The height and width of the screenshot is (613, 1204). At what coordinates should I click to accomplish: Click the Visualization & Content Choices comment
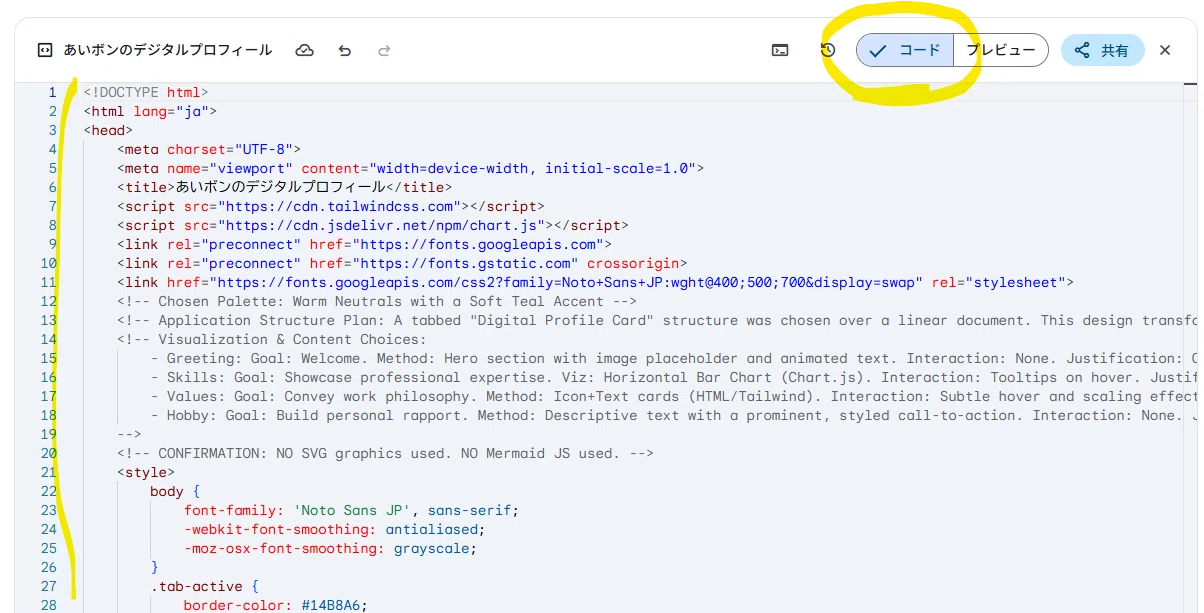pos(272,339)
